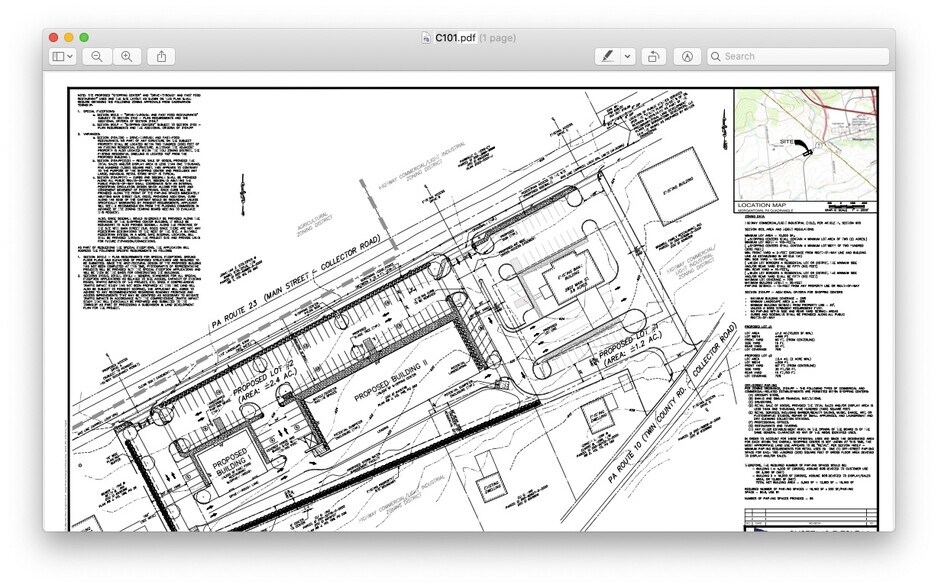Image resolution: width=938 pixels, height=588 pixels.
Task: Rotate the page with Rotate button
Action: coord(653,57)
